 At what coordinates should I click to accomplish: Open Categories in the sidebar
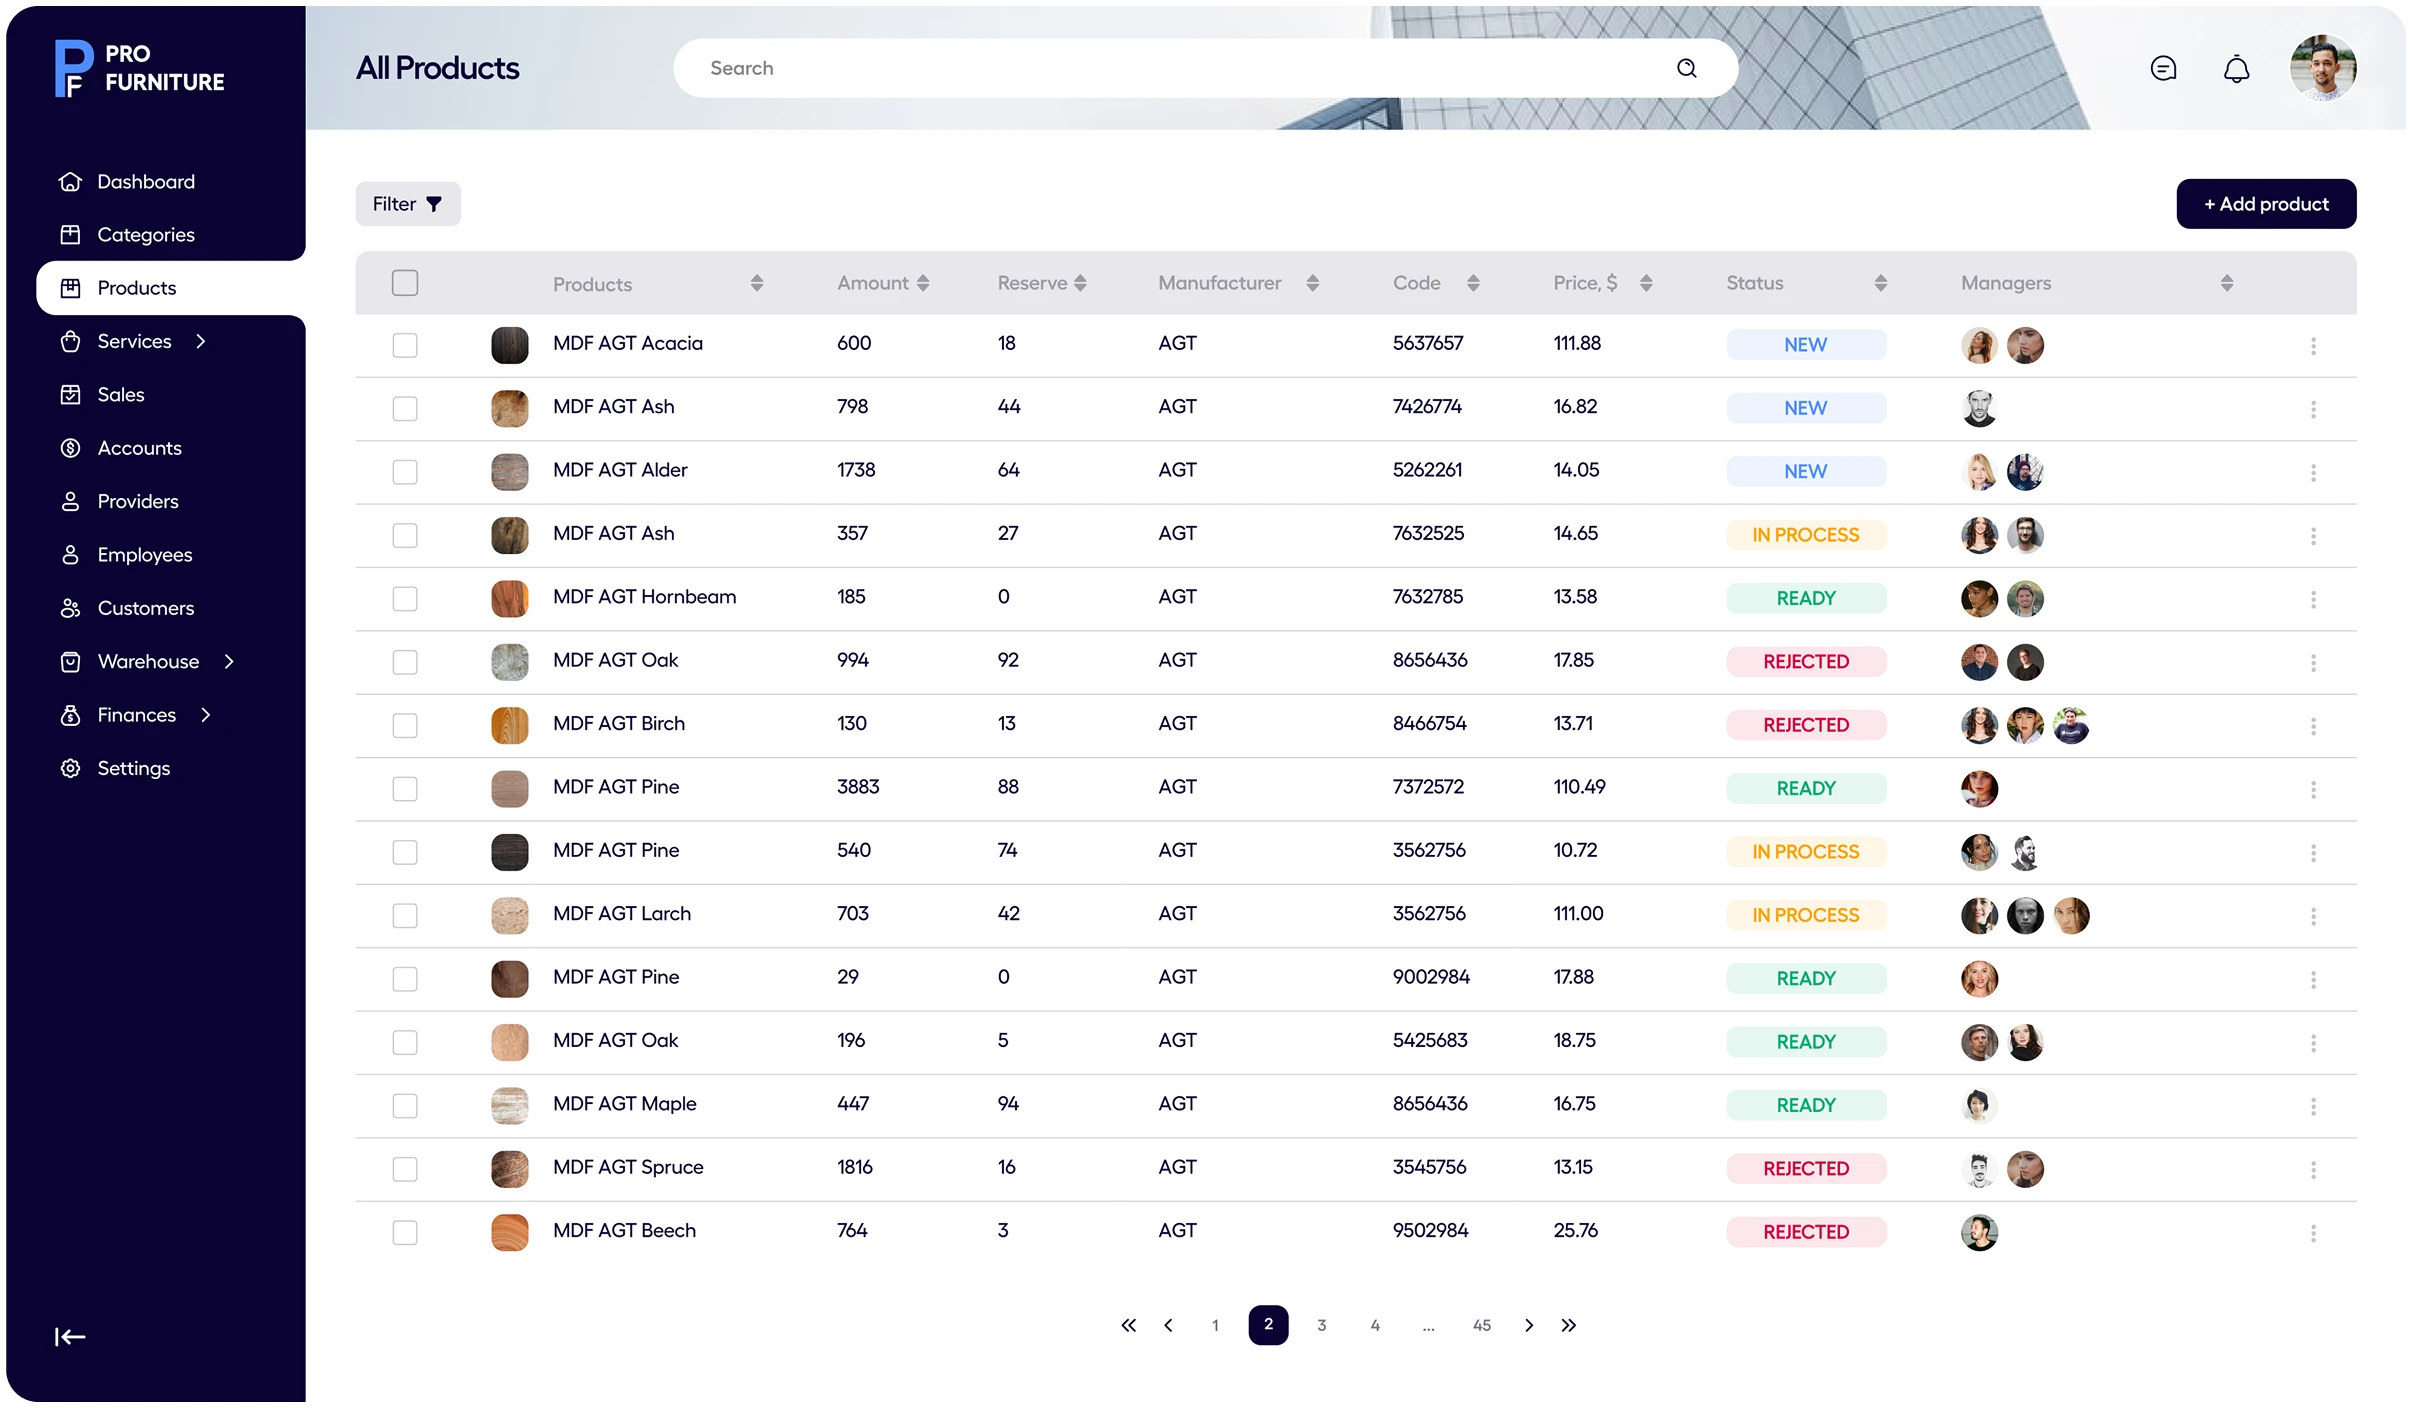point(127,234)
